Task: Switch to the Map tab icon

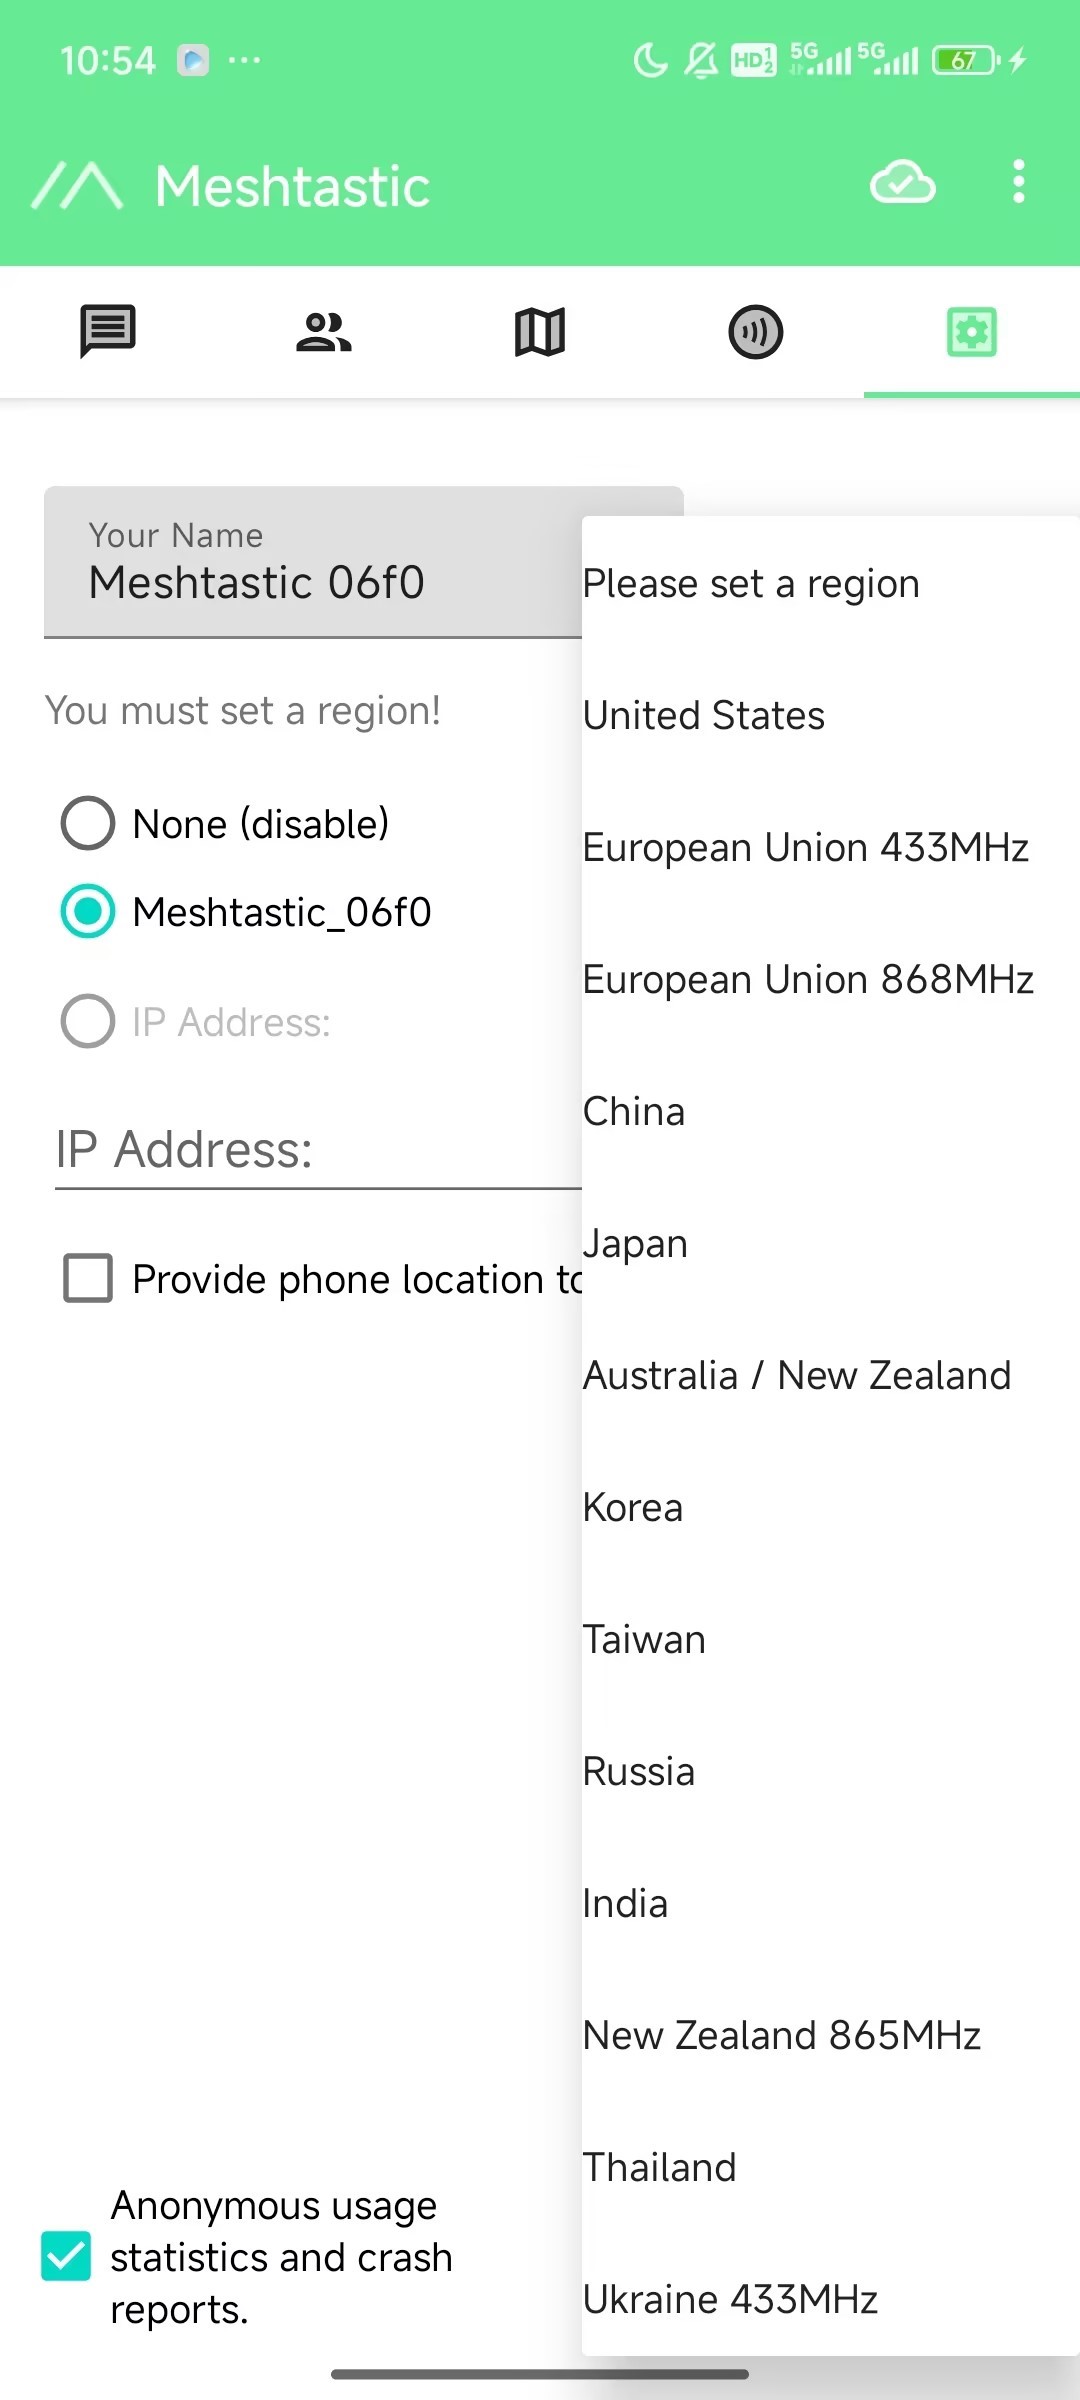Action: [540, 332]
